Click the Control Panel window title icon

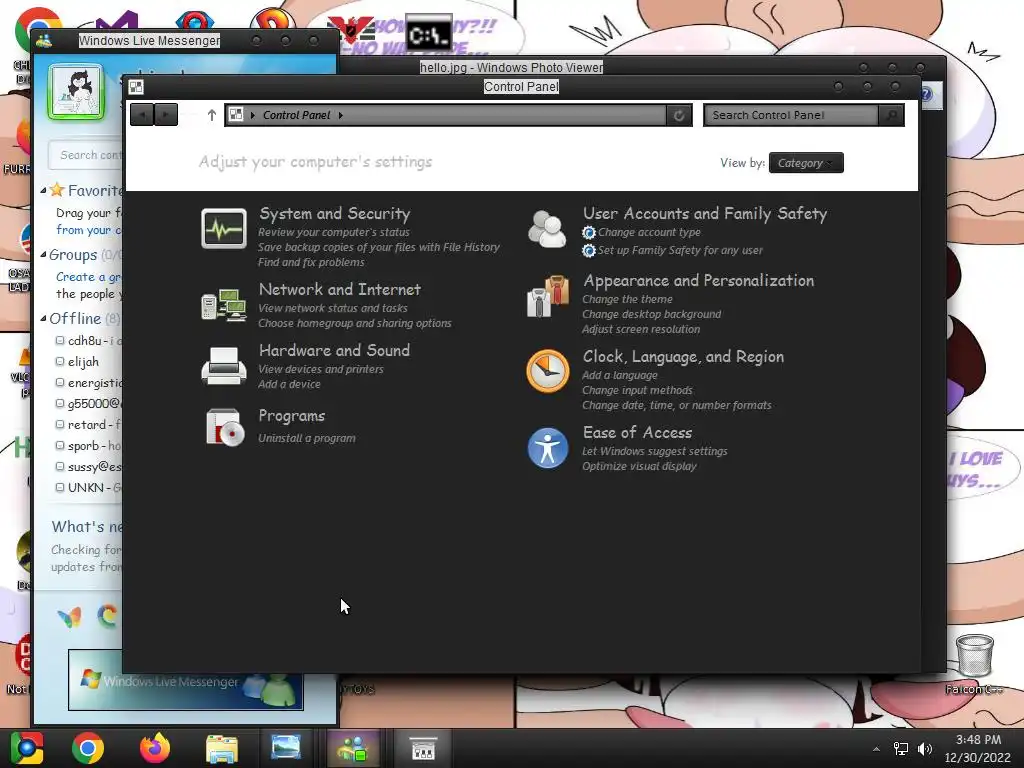[x=136, y=87]
